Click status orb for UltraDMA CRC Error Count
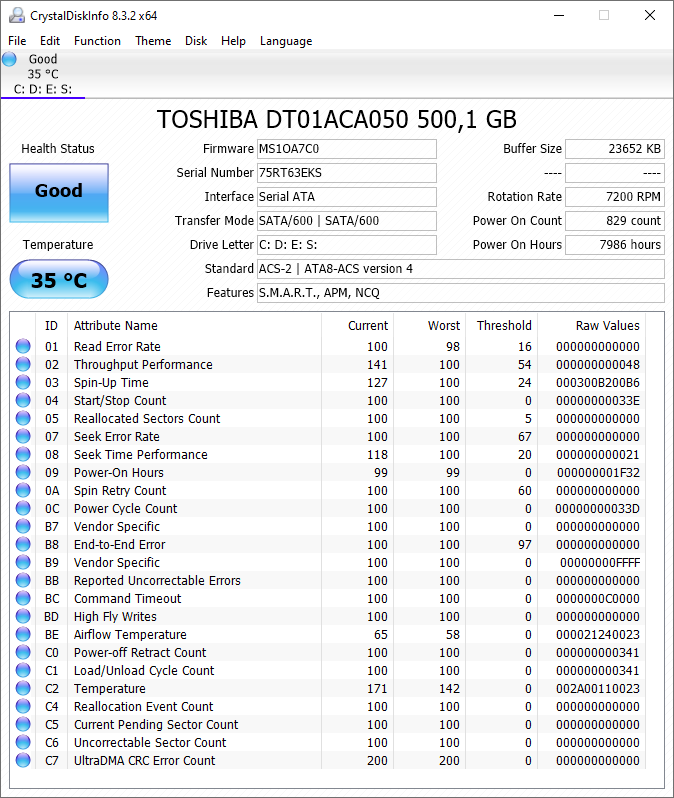This screenshot has height=798, width=674. tap(23, 760)
